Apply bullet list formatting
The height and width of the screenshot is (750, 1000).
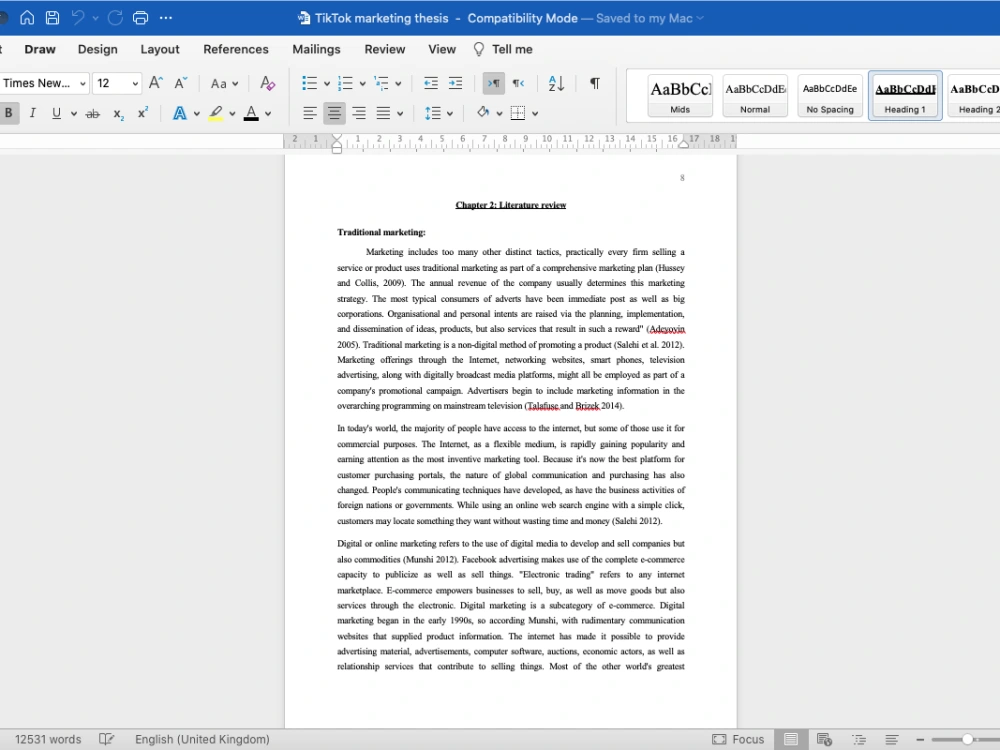[x=309, y=83]
